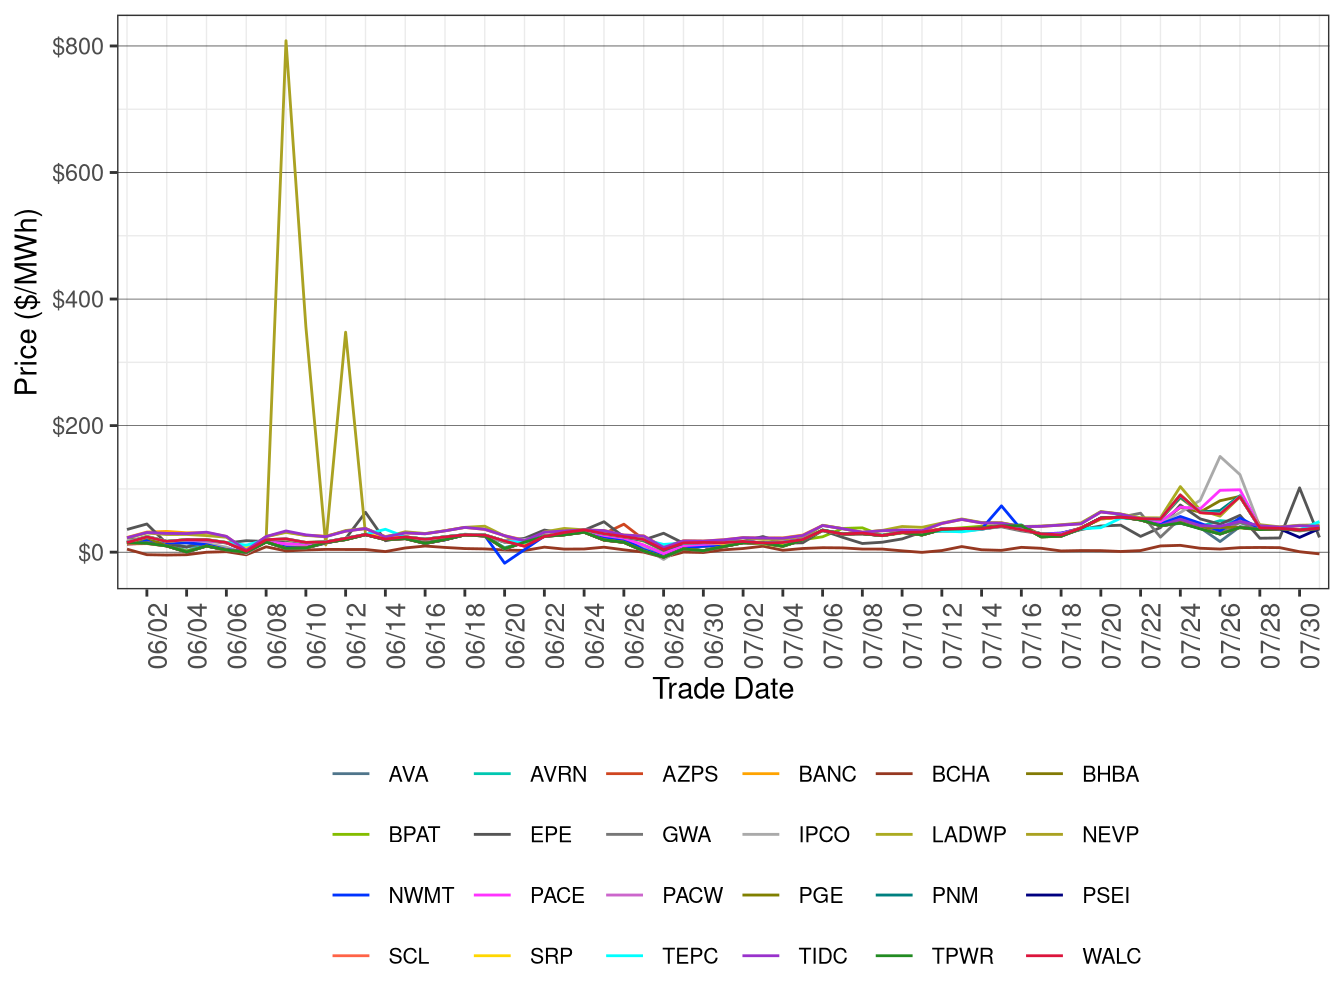The width and height of the screenshot is (1344, 1008).
Task: Select the BPAT legend entry
Action: 414,835
